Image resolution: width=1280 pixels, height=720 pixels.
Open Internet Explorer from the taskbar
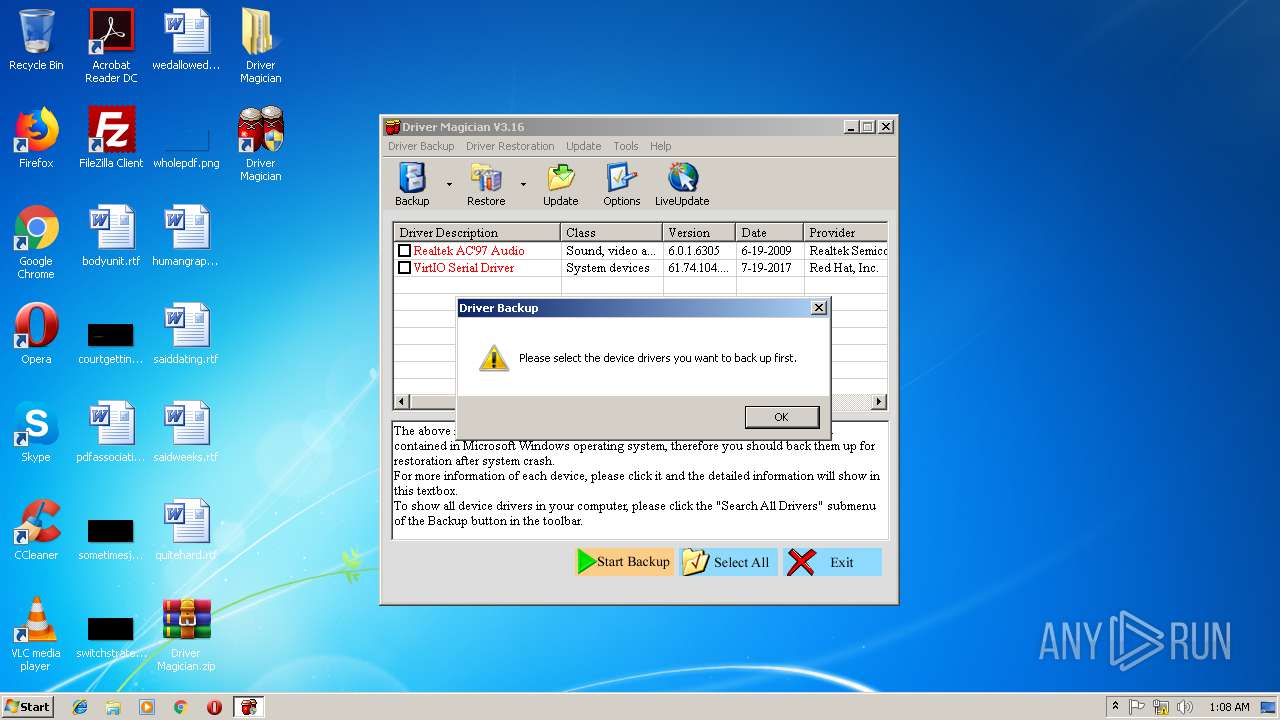[x=80, y=707]
